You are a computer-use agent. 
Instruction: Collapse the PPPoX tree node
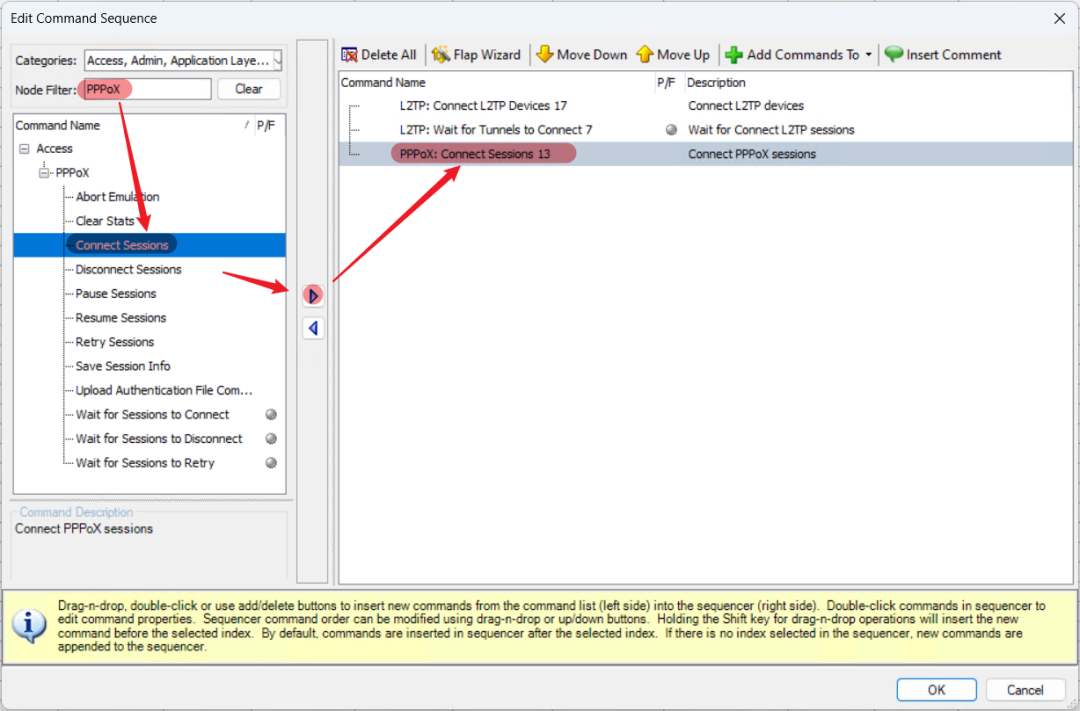point(45,173)
